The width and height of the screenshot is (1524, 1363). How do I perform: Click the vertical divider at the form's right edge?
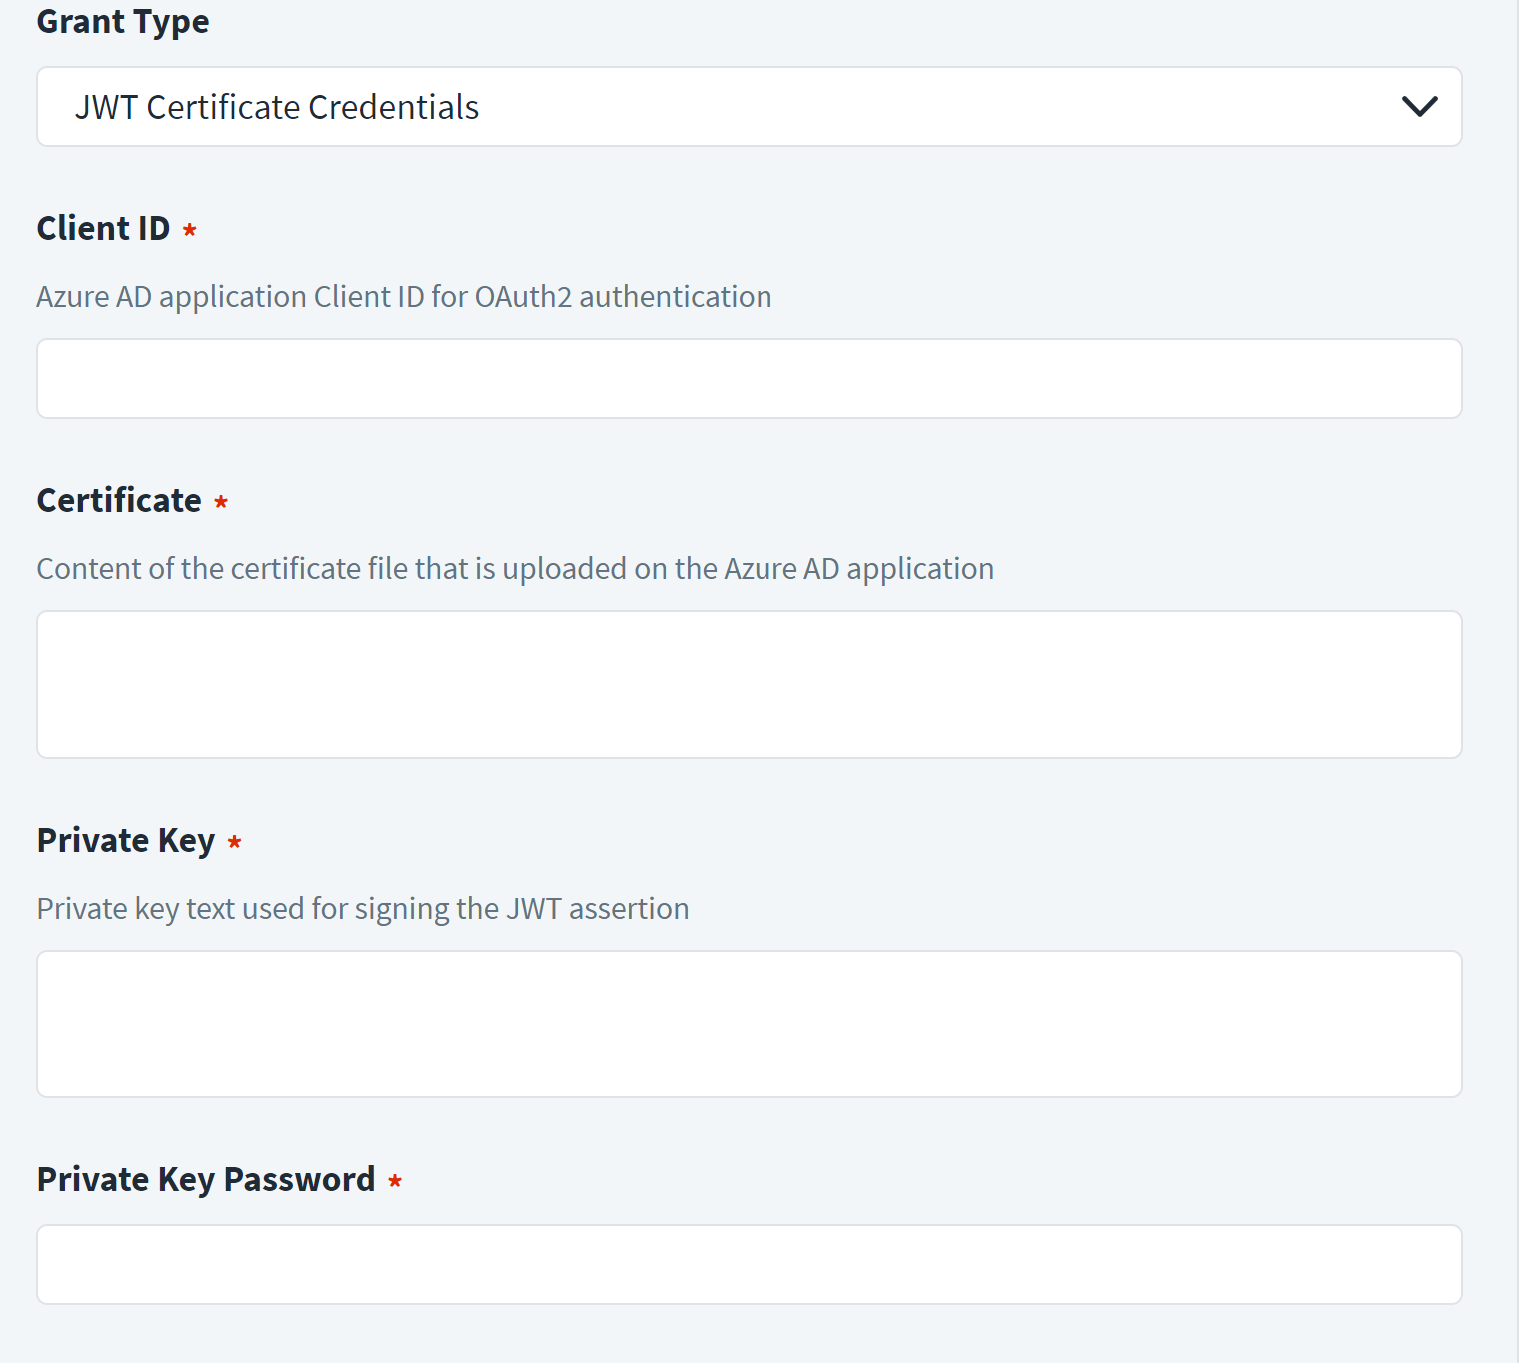pyautogui.click(x=1518, y=681)
